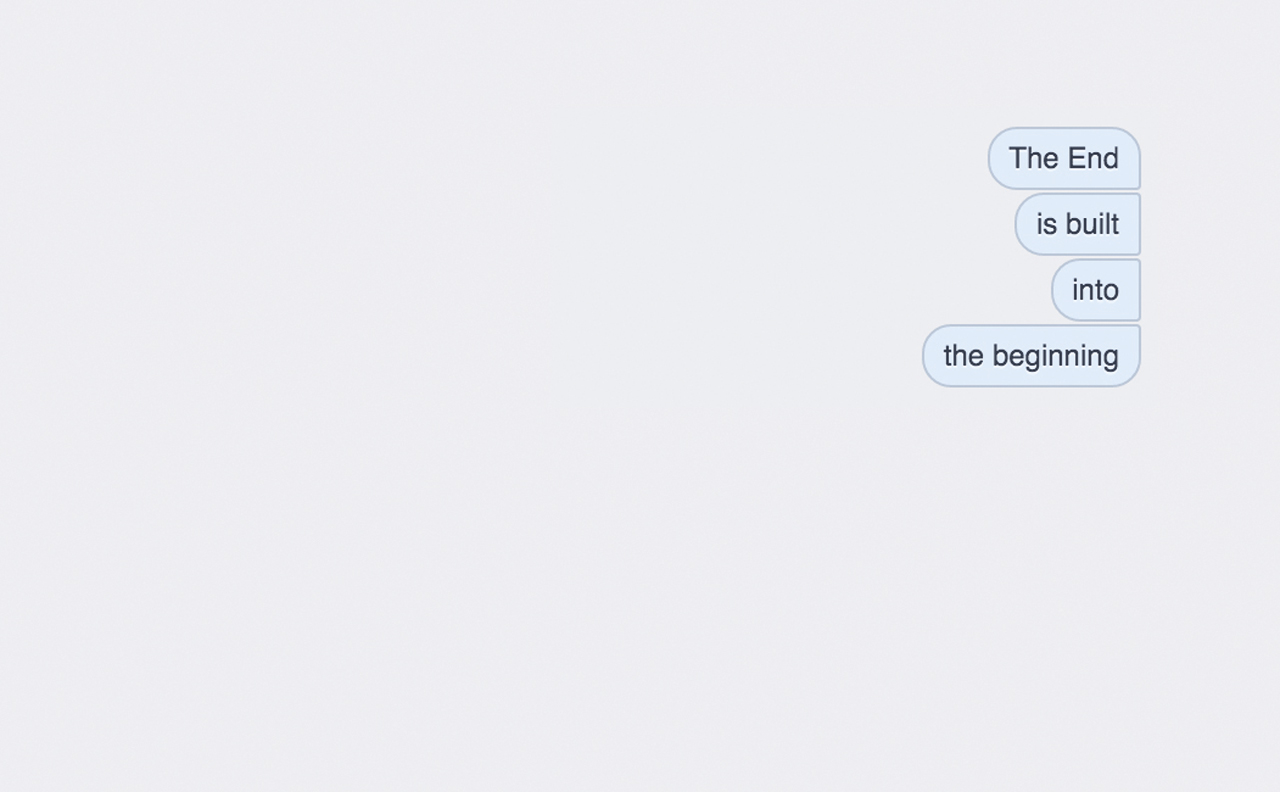Screen dimensions: 1280x792
Task: Click the empty conversation area left of the bubbles
Action: (450, 400)
